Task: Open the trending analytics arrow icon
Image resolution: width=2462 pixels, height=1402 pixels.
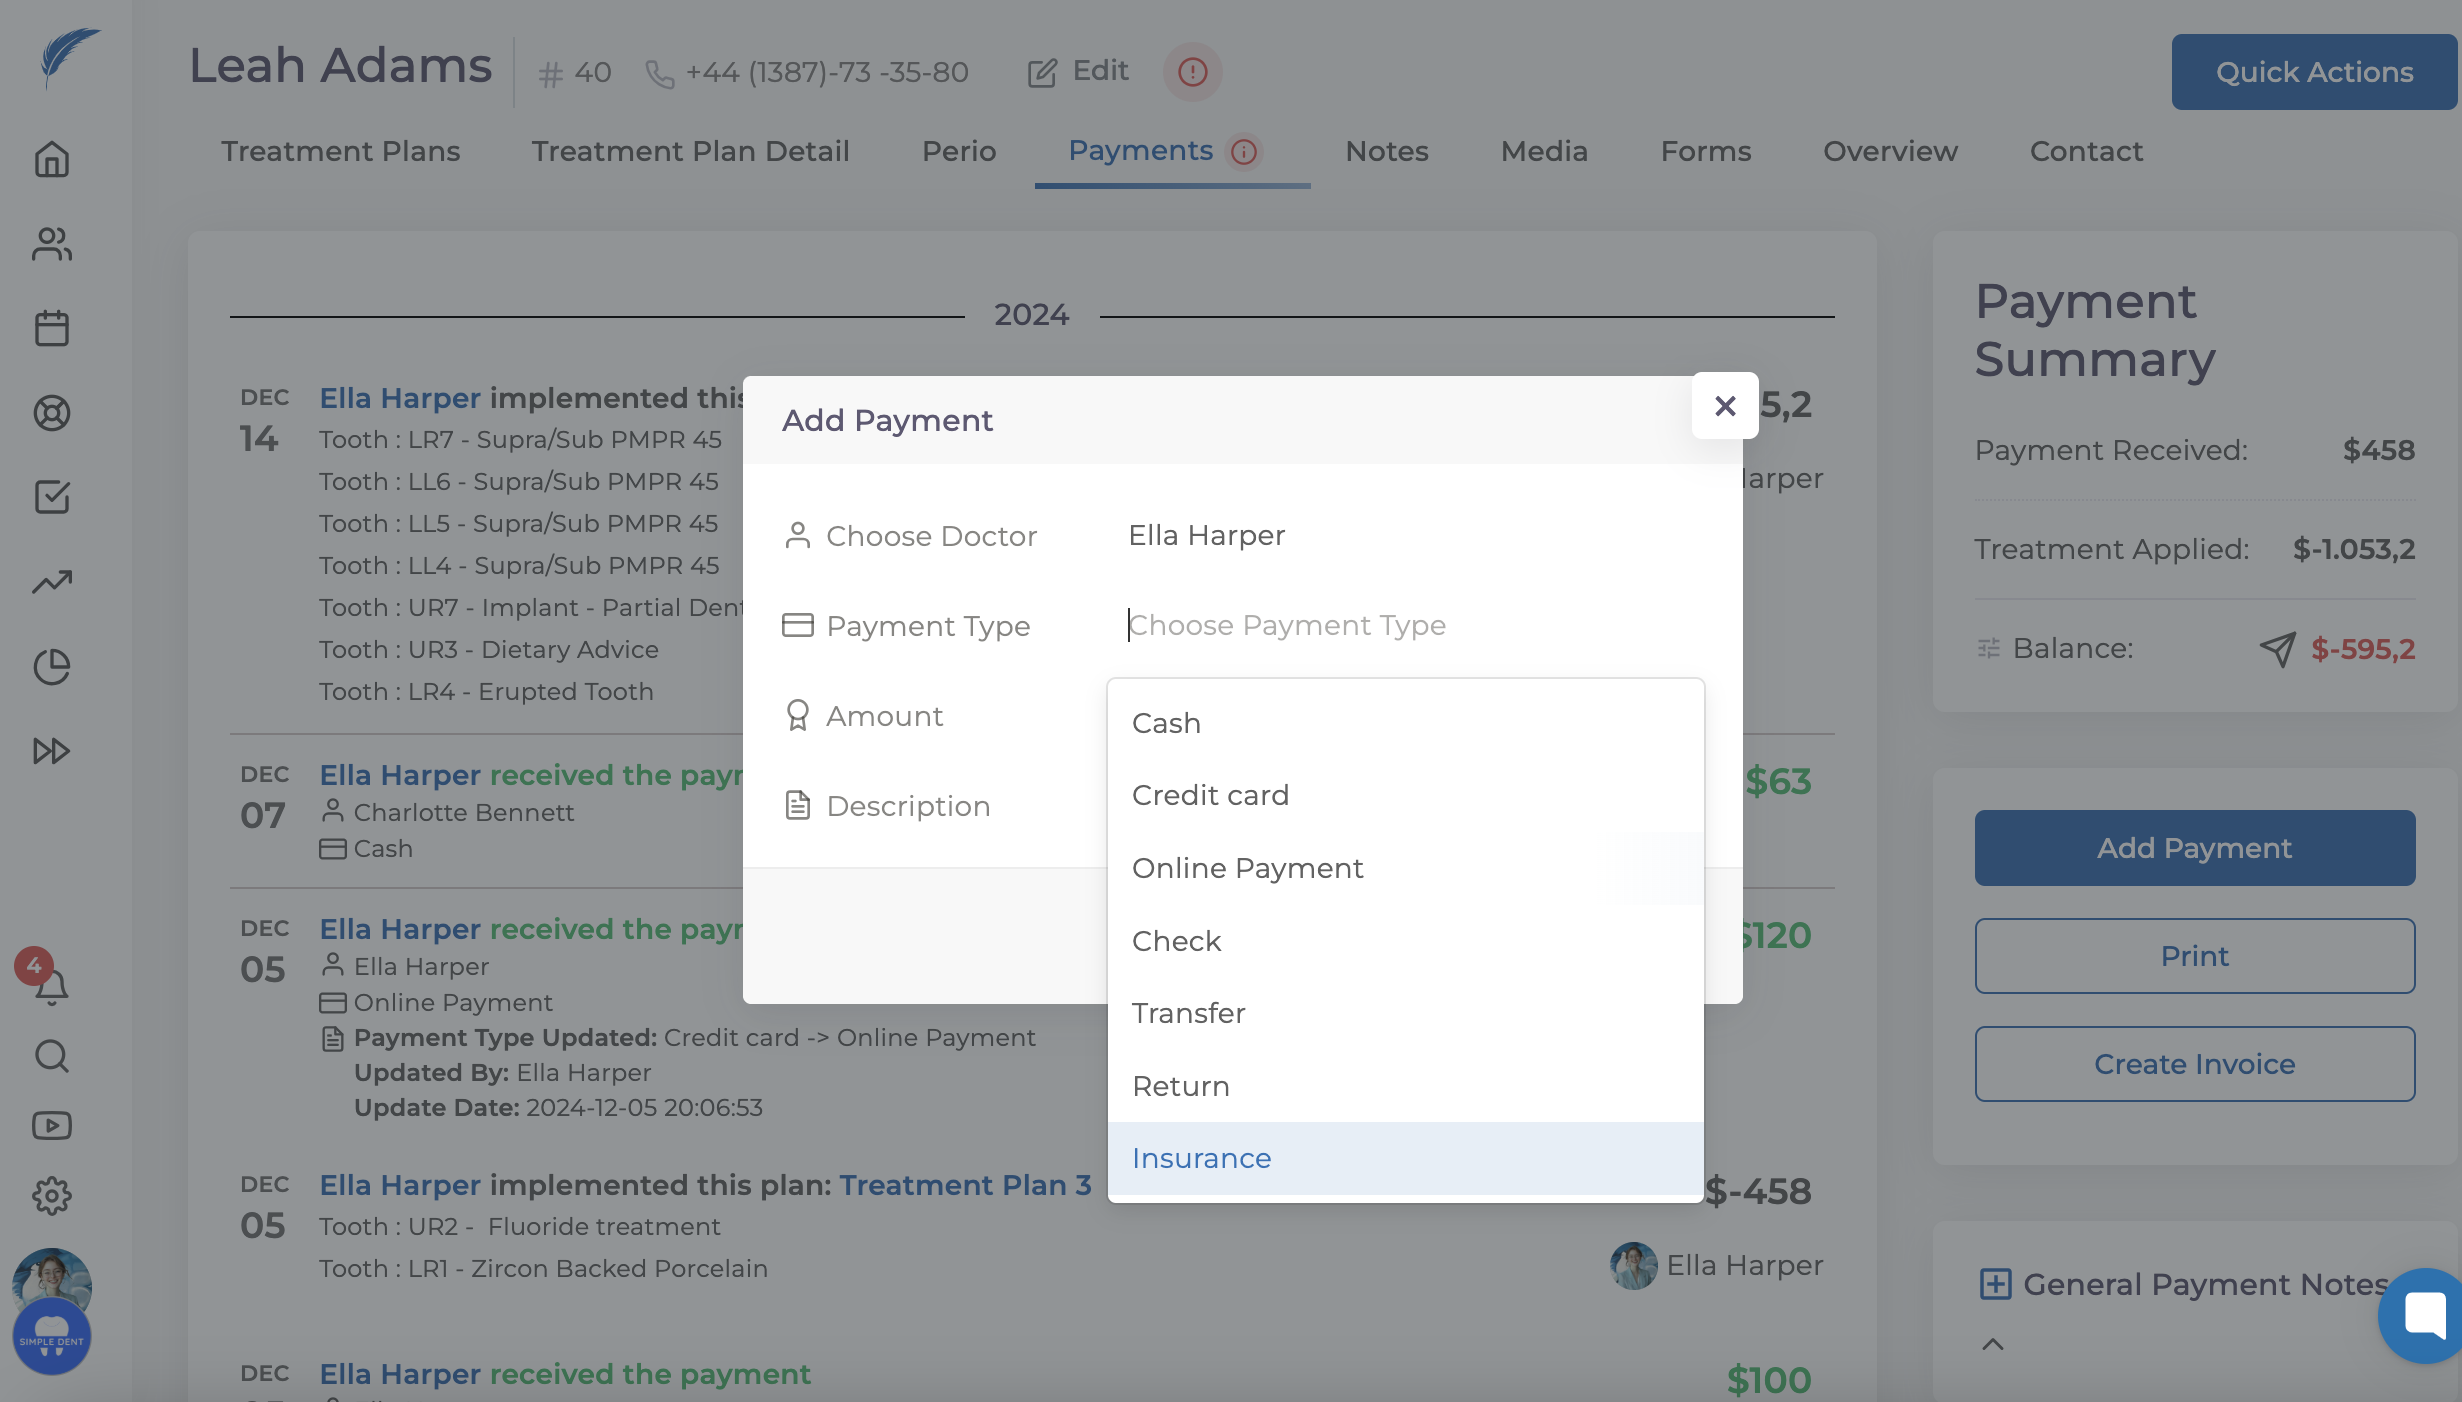Action: pos(52,581)
